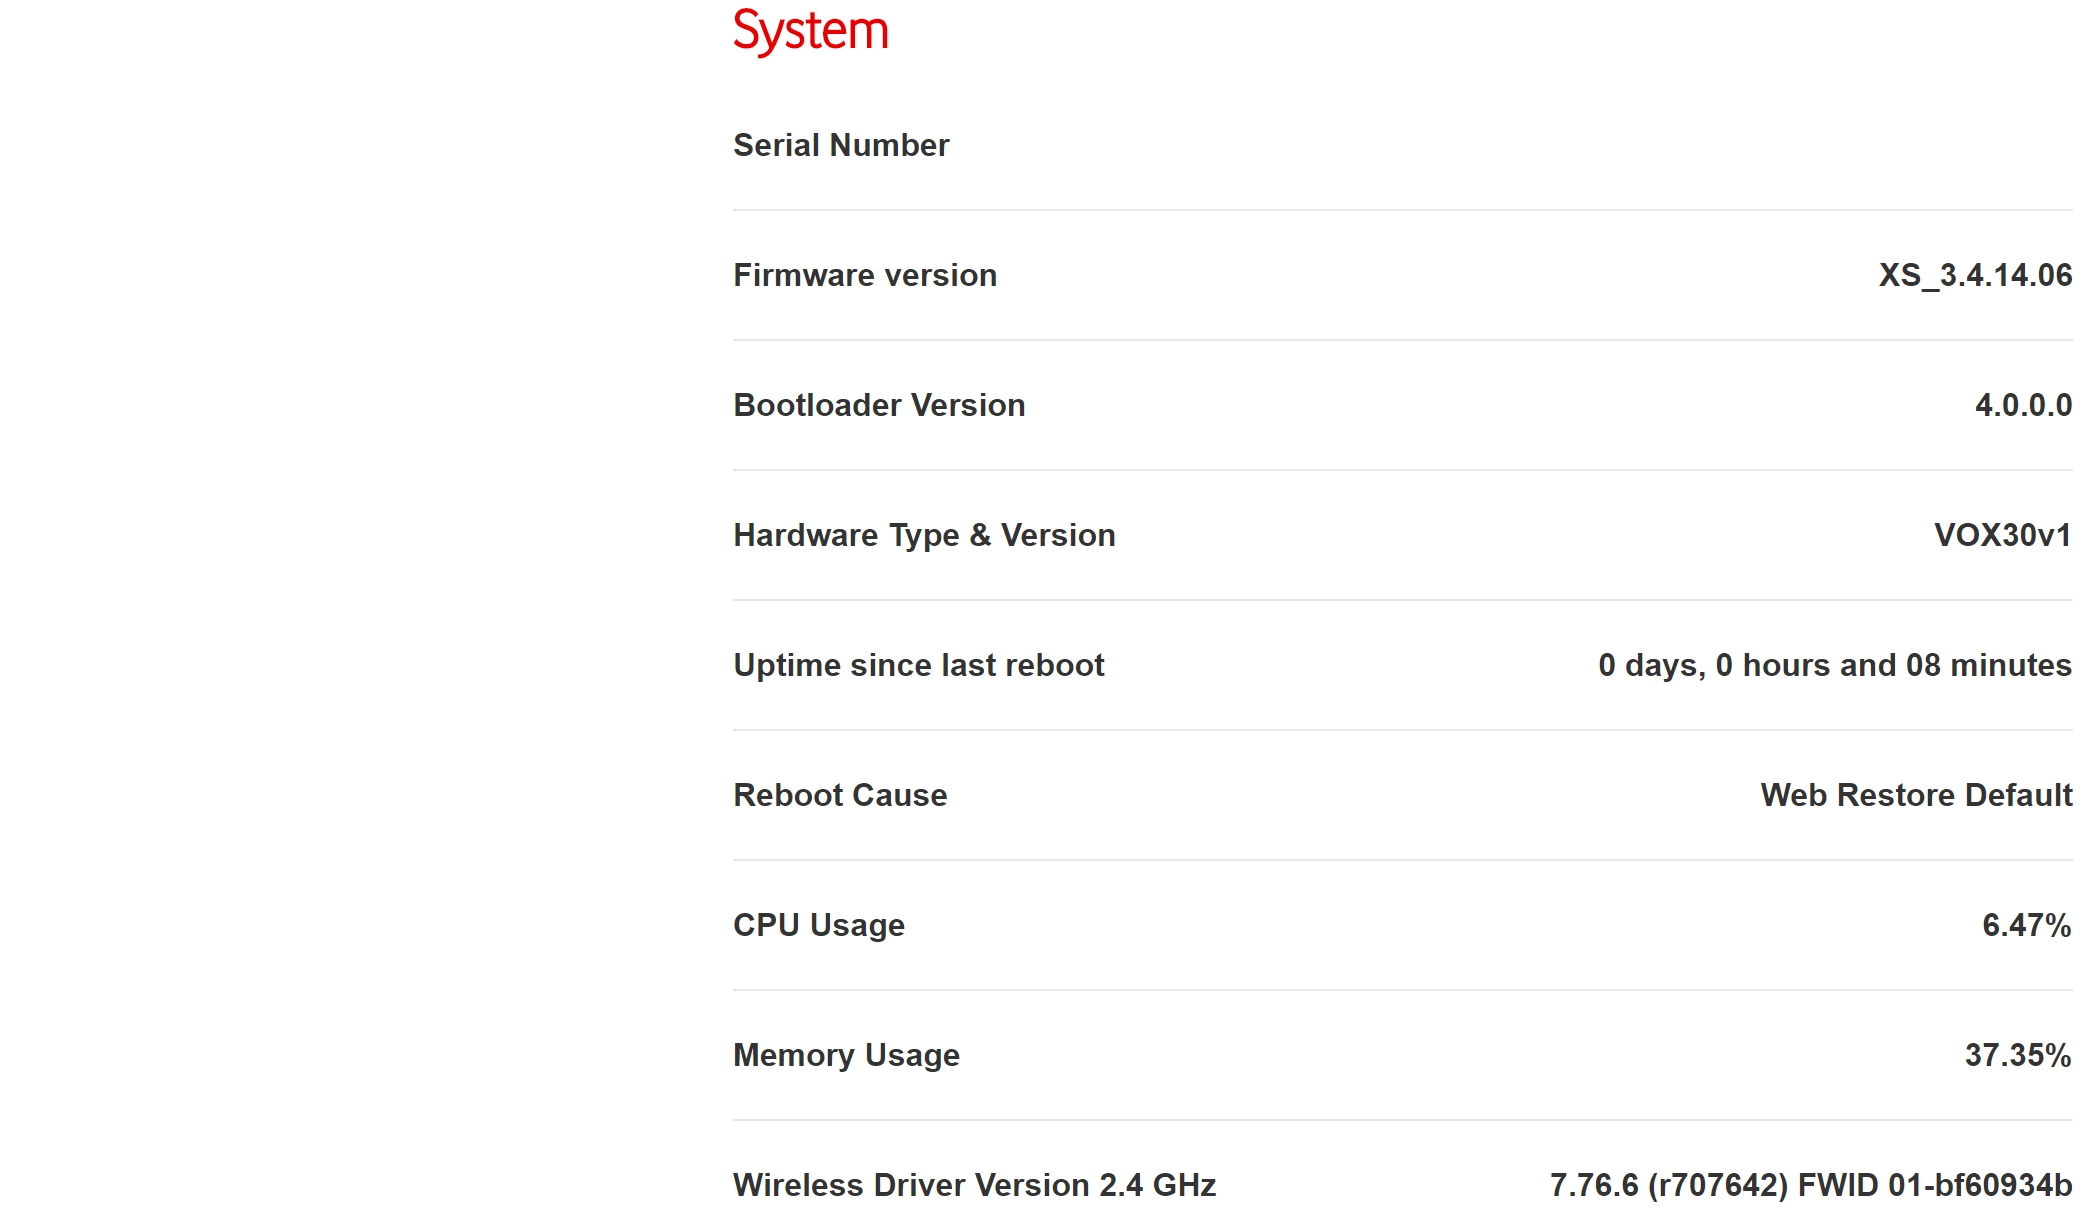Select the XS_3.4.14.06 firmware value
The width and height of the screenshot is (2090, 1219).
point(1975,275)
